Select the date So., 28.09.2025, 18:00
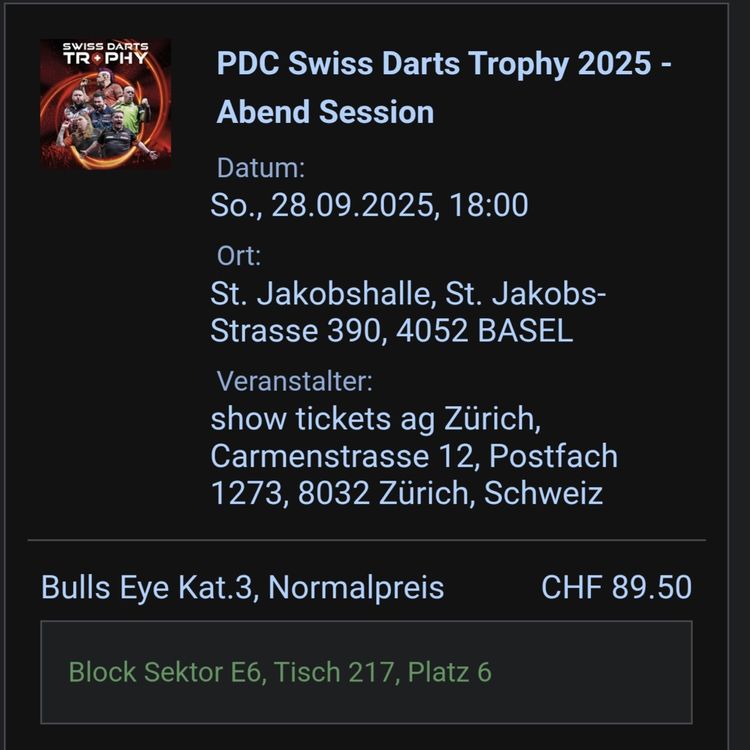 [x=369, y=205]
